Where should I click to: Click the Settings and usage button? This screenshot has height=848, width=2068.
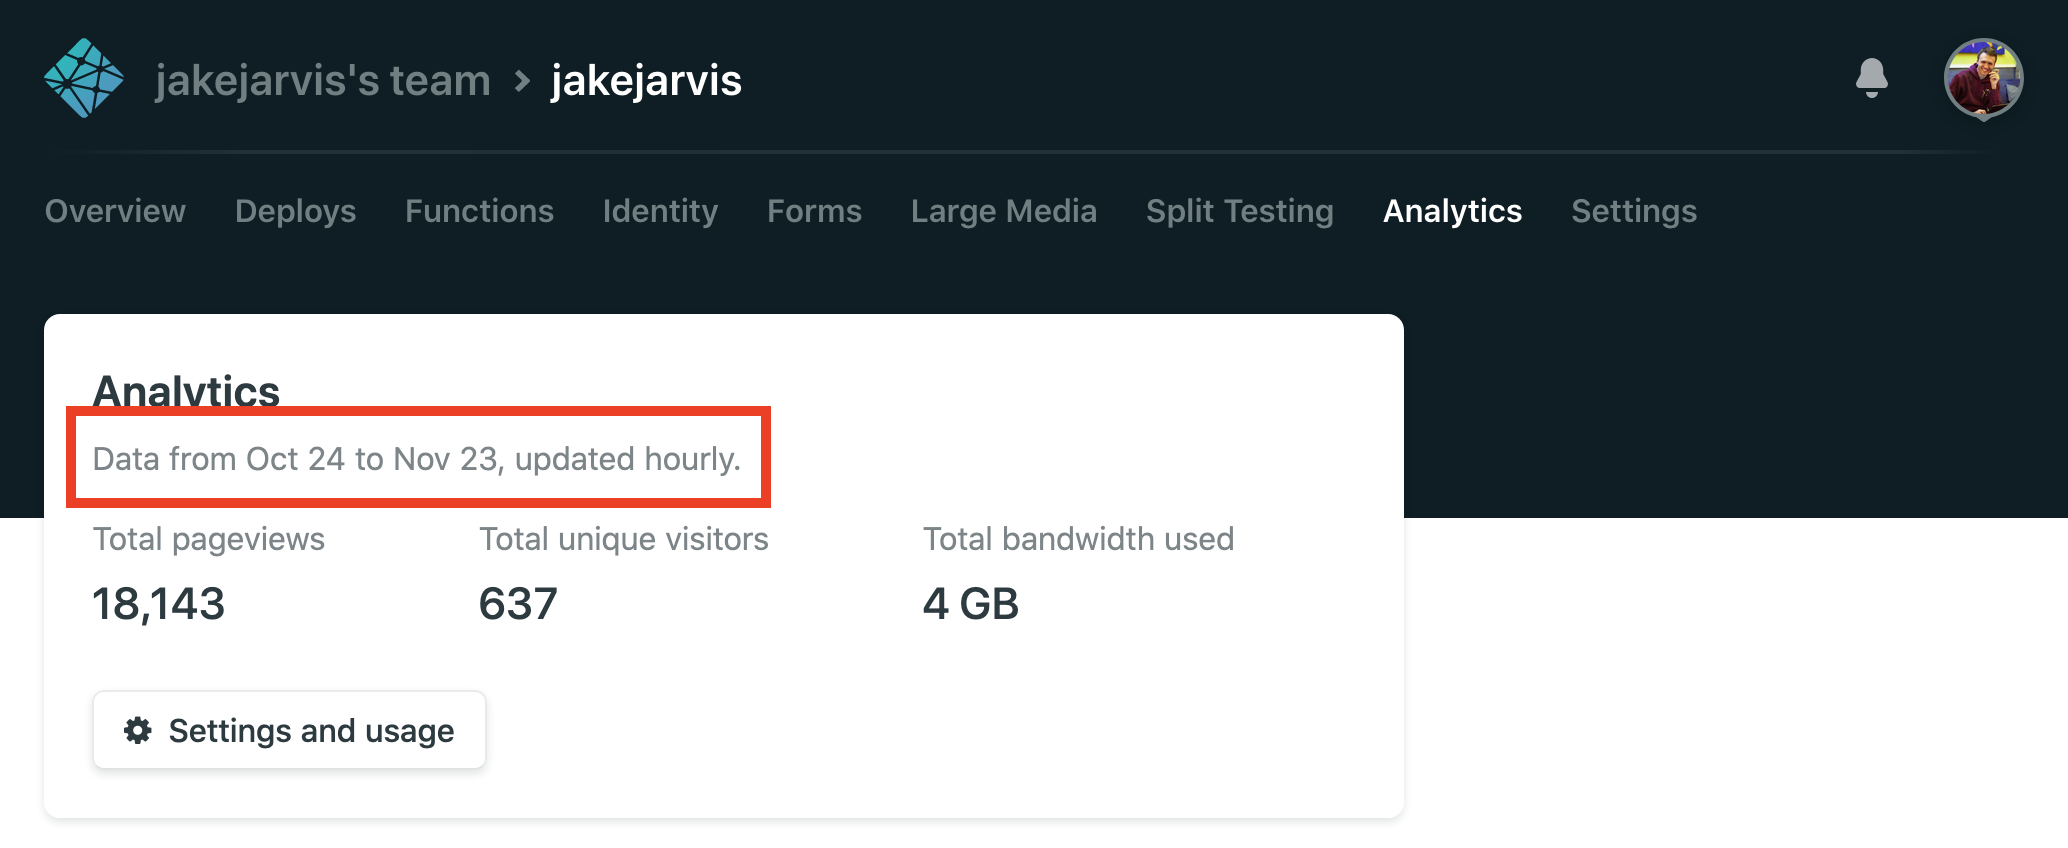click(x=288, y=730)
